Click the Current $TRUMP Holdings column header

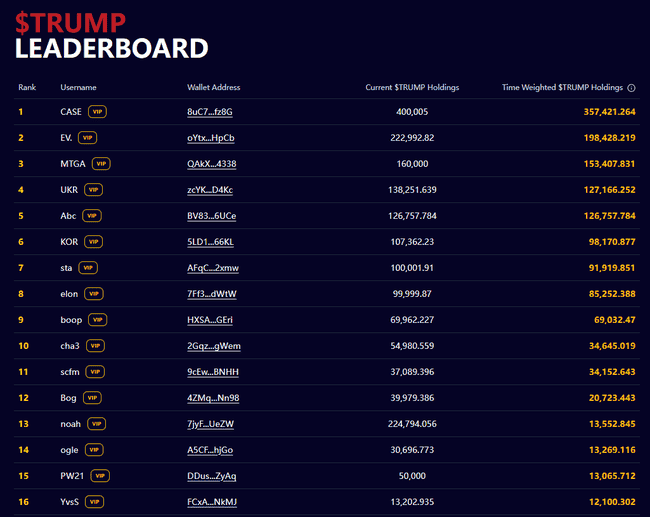coord(412,88)
